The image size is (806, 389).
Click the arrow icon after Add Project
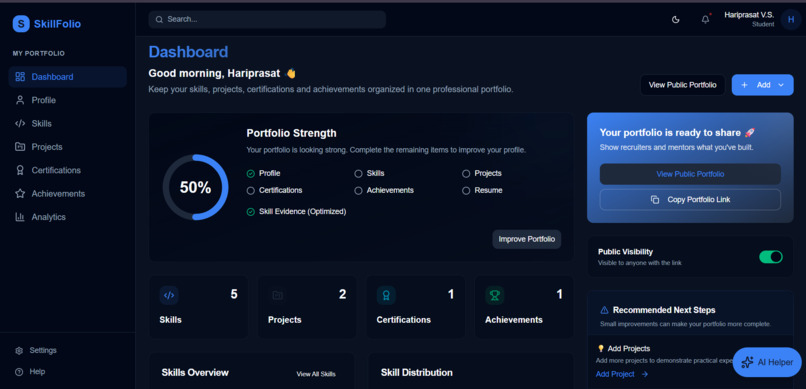(645, 374)
